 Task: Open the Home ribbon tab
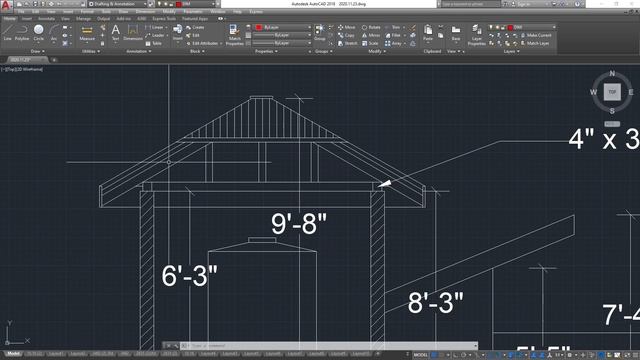coord(10,18)
